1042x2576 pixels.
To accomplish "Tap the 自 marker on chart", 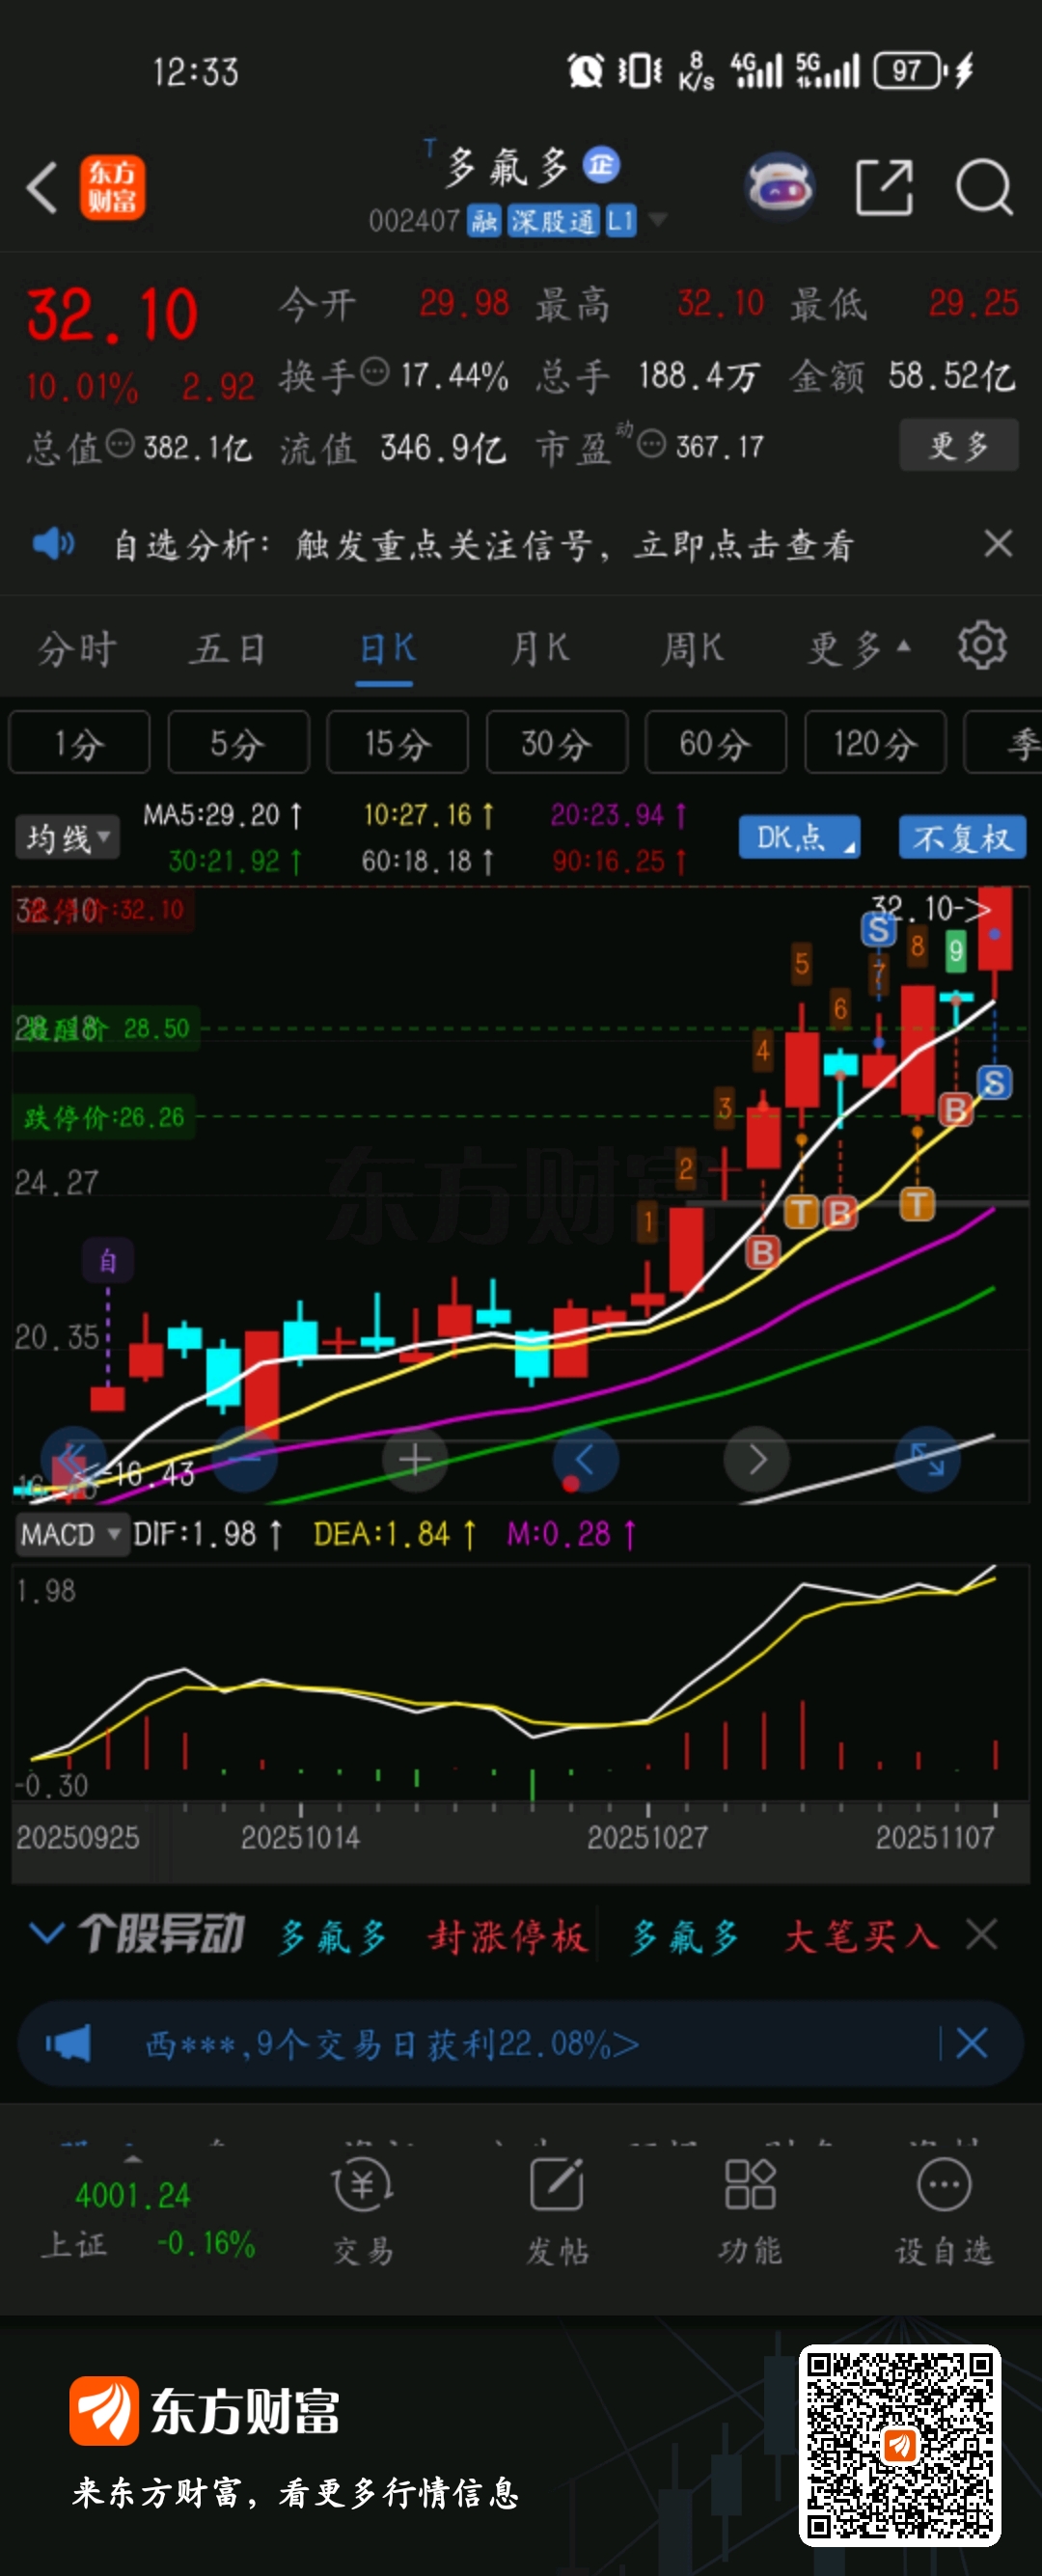I will pos(108,1260).
